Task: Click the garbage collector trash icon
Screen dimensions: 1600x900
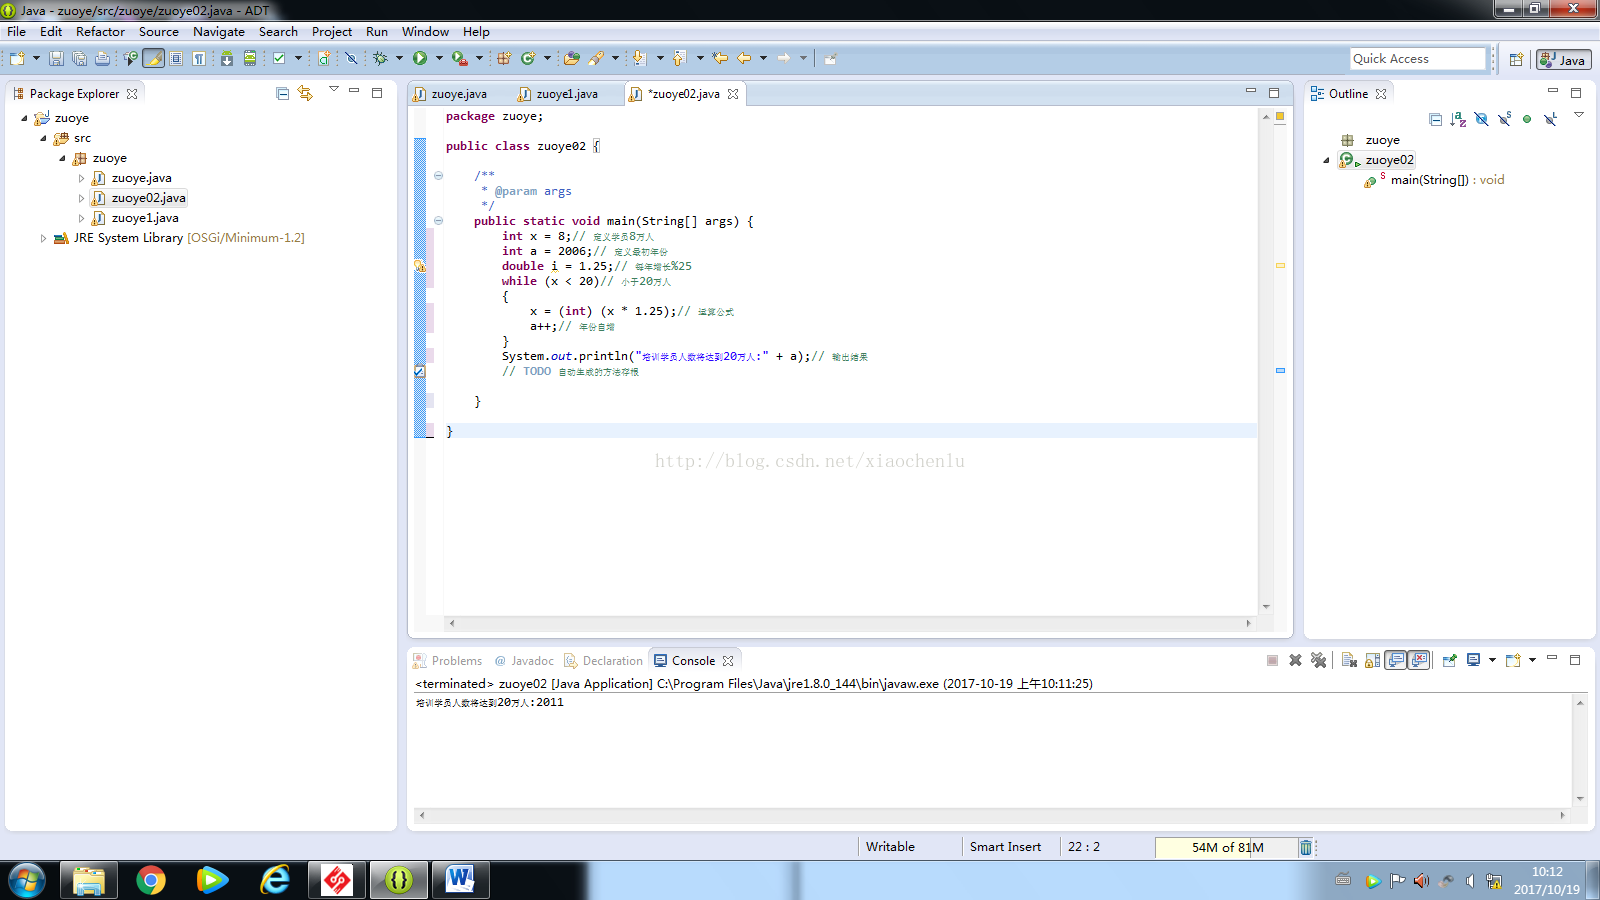Action: click(1305, 847)
